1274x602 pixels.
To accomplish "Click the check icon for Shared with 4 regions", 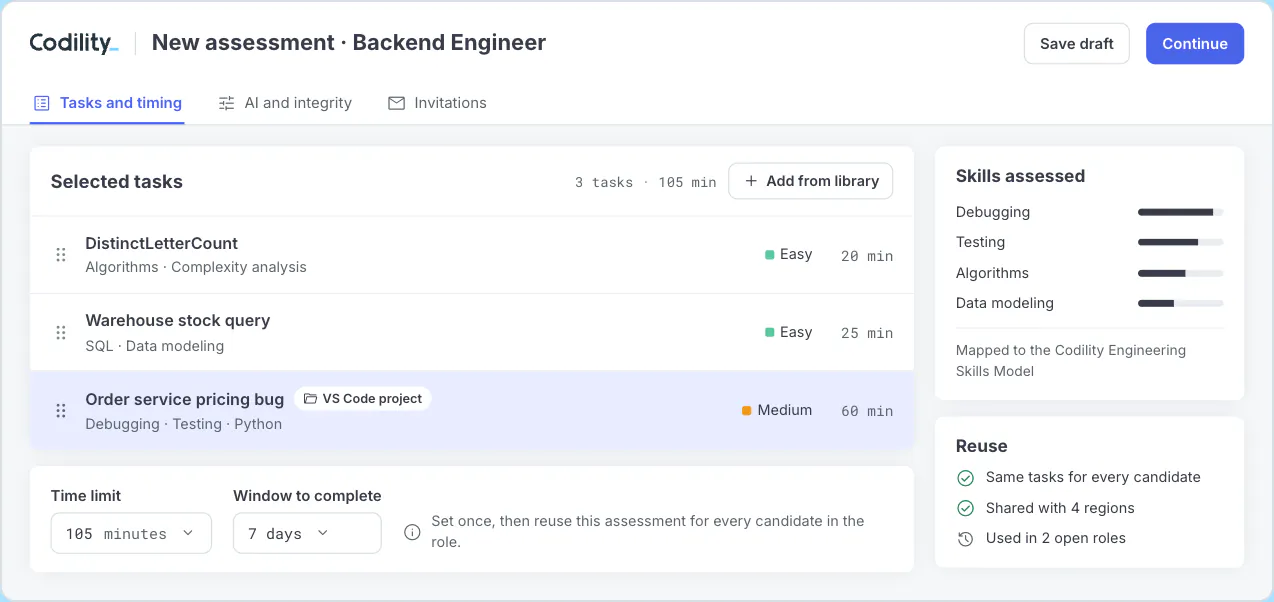I will tap(965, 508).
